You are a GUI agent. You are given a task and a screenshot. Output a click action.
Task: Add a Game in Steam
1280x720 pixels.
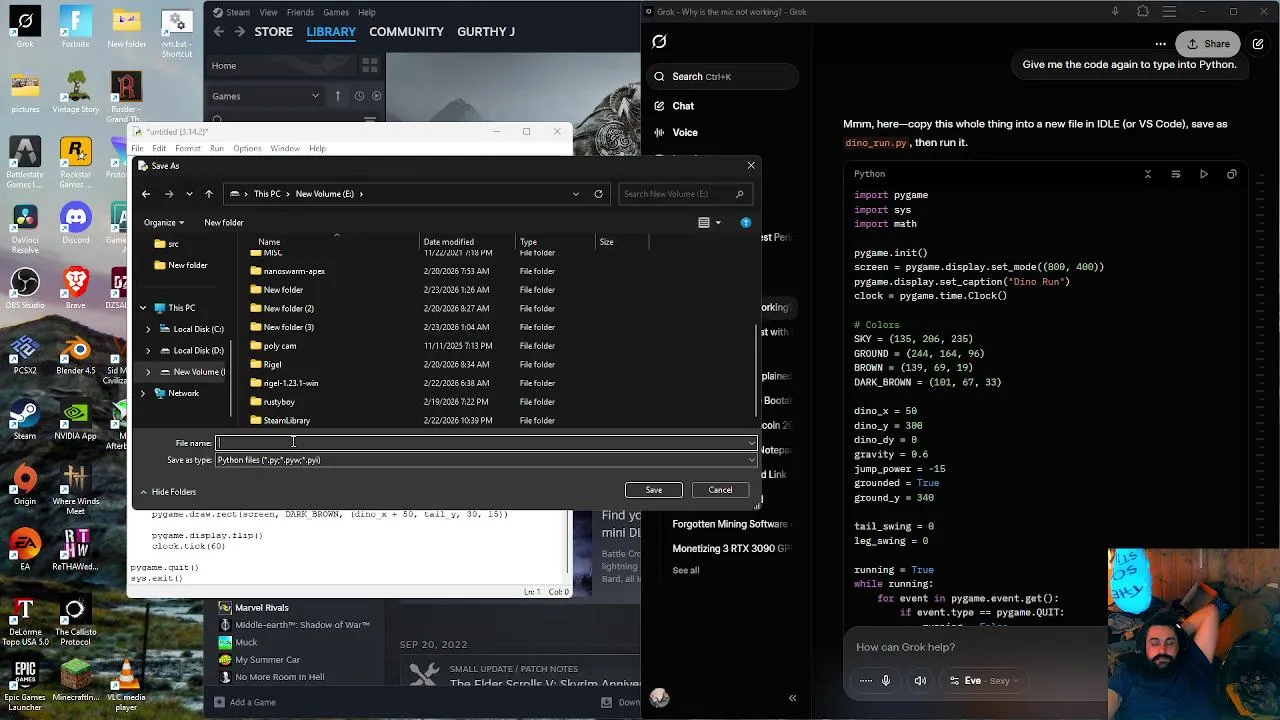click(245, 702)
